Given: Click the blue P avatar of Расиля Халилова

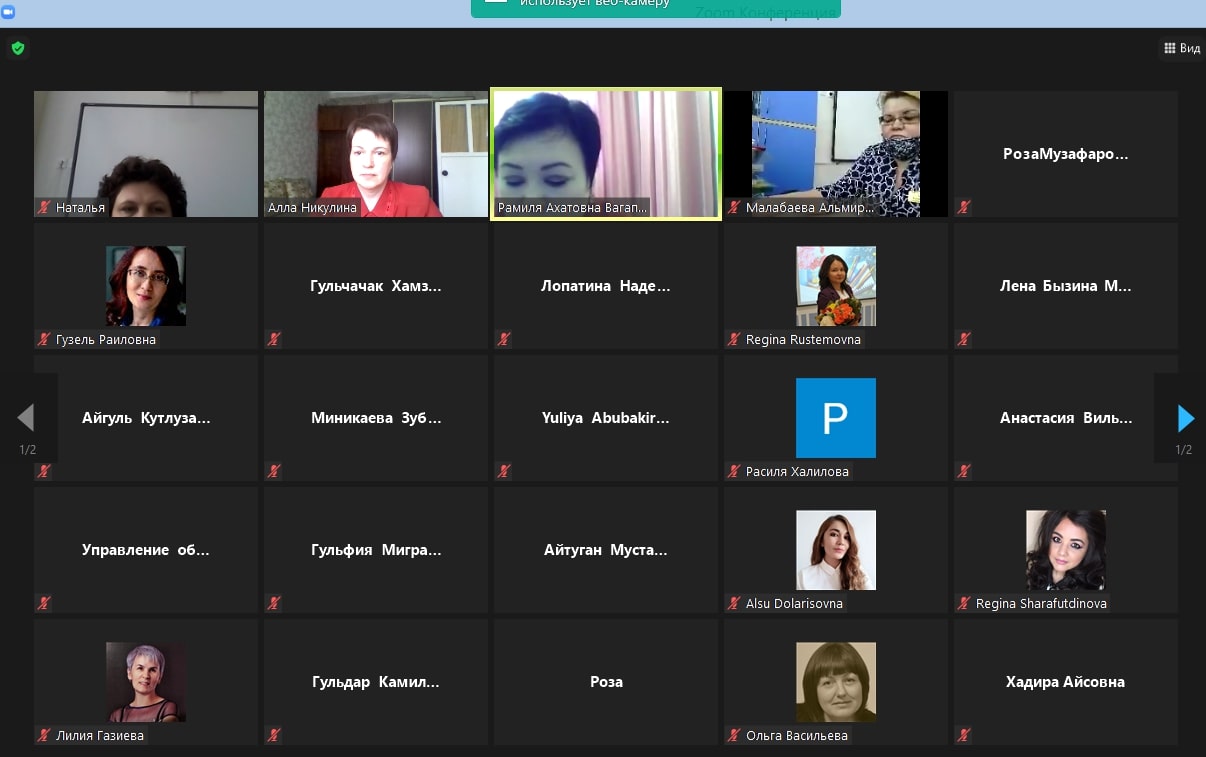Looking at the screenshot, I should click(835, 418).
